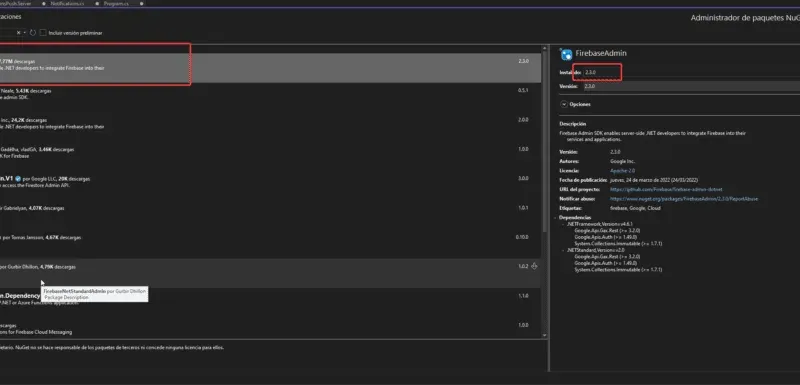800x385 pixels.
Task: Click the scroll-down arrow of package list
Action: (x=544, y=335)
